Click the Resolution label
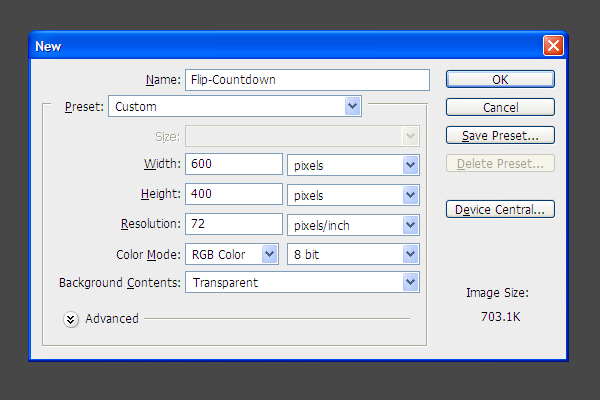Screen dimensions: 600x400 click(x=151, y=224)
